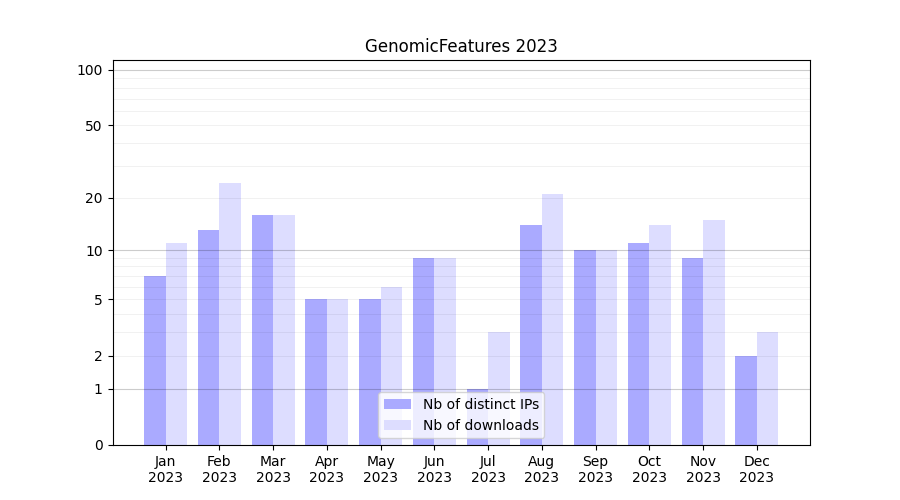Select the 'Dec 2023' x-axis label
Screen dimensions: 900x500
coord(757,469)
